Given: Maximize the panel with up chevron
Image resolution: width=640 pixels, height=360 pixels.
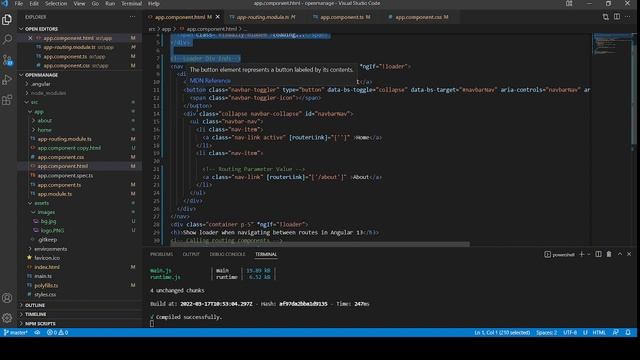Looking at the screenshot, I should coord(620,254).
